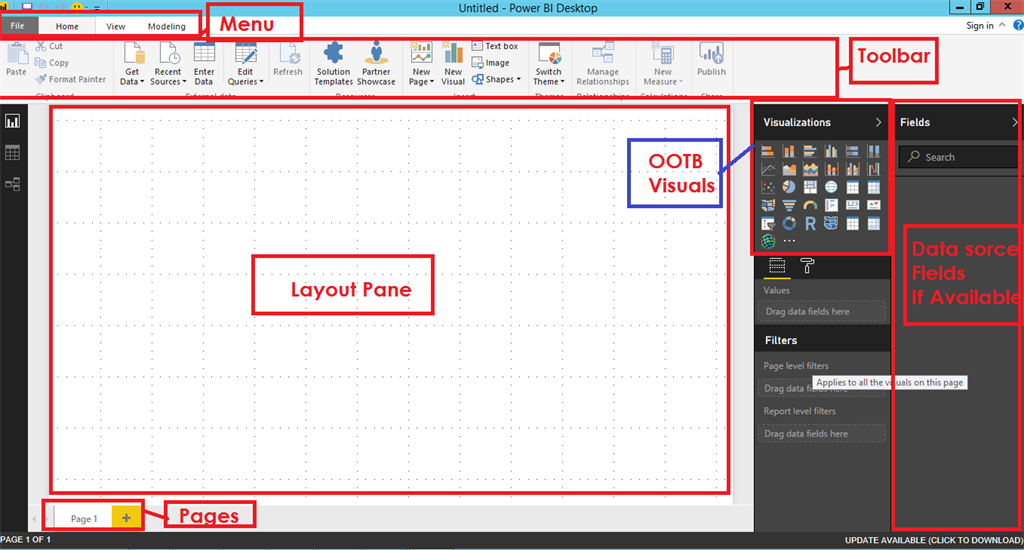Click Update Available in status bar
This screenshot has height=550, width=1024.
(x=933, y=540)
